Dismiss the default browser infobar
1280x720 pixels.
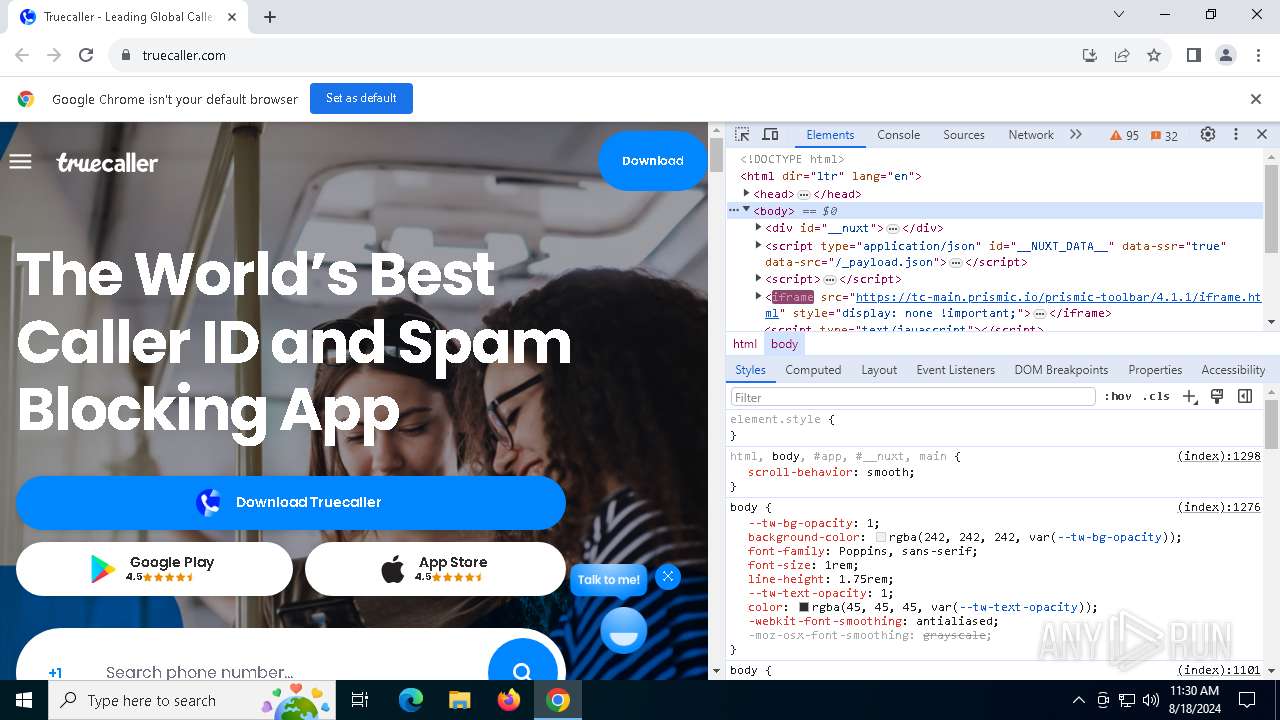click(x=1256, y=99)
